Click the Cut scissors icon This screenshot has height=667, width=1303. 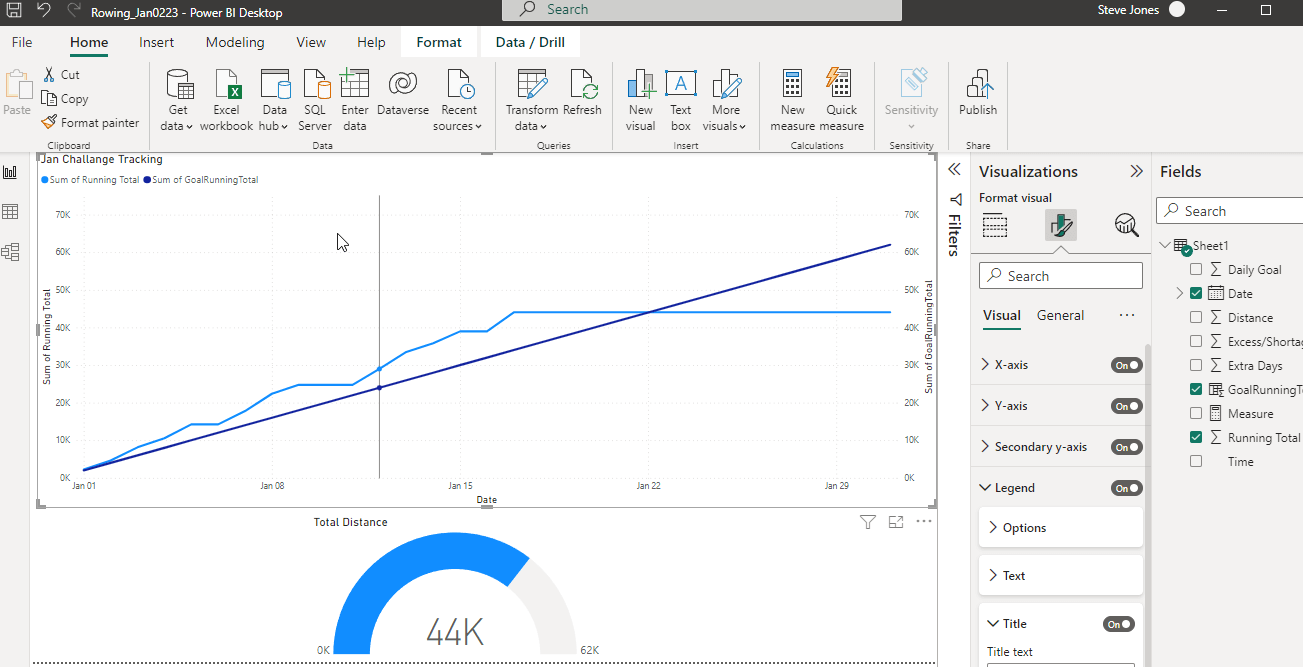49,75
